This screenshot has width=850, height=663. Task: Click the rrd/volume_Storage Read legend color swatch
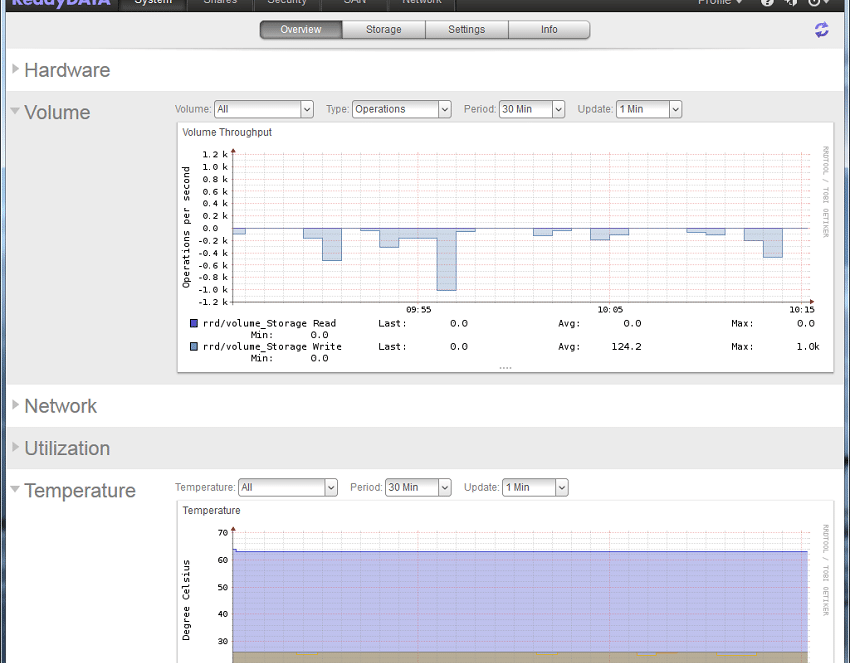(x=194, y=323)
